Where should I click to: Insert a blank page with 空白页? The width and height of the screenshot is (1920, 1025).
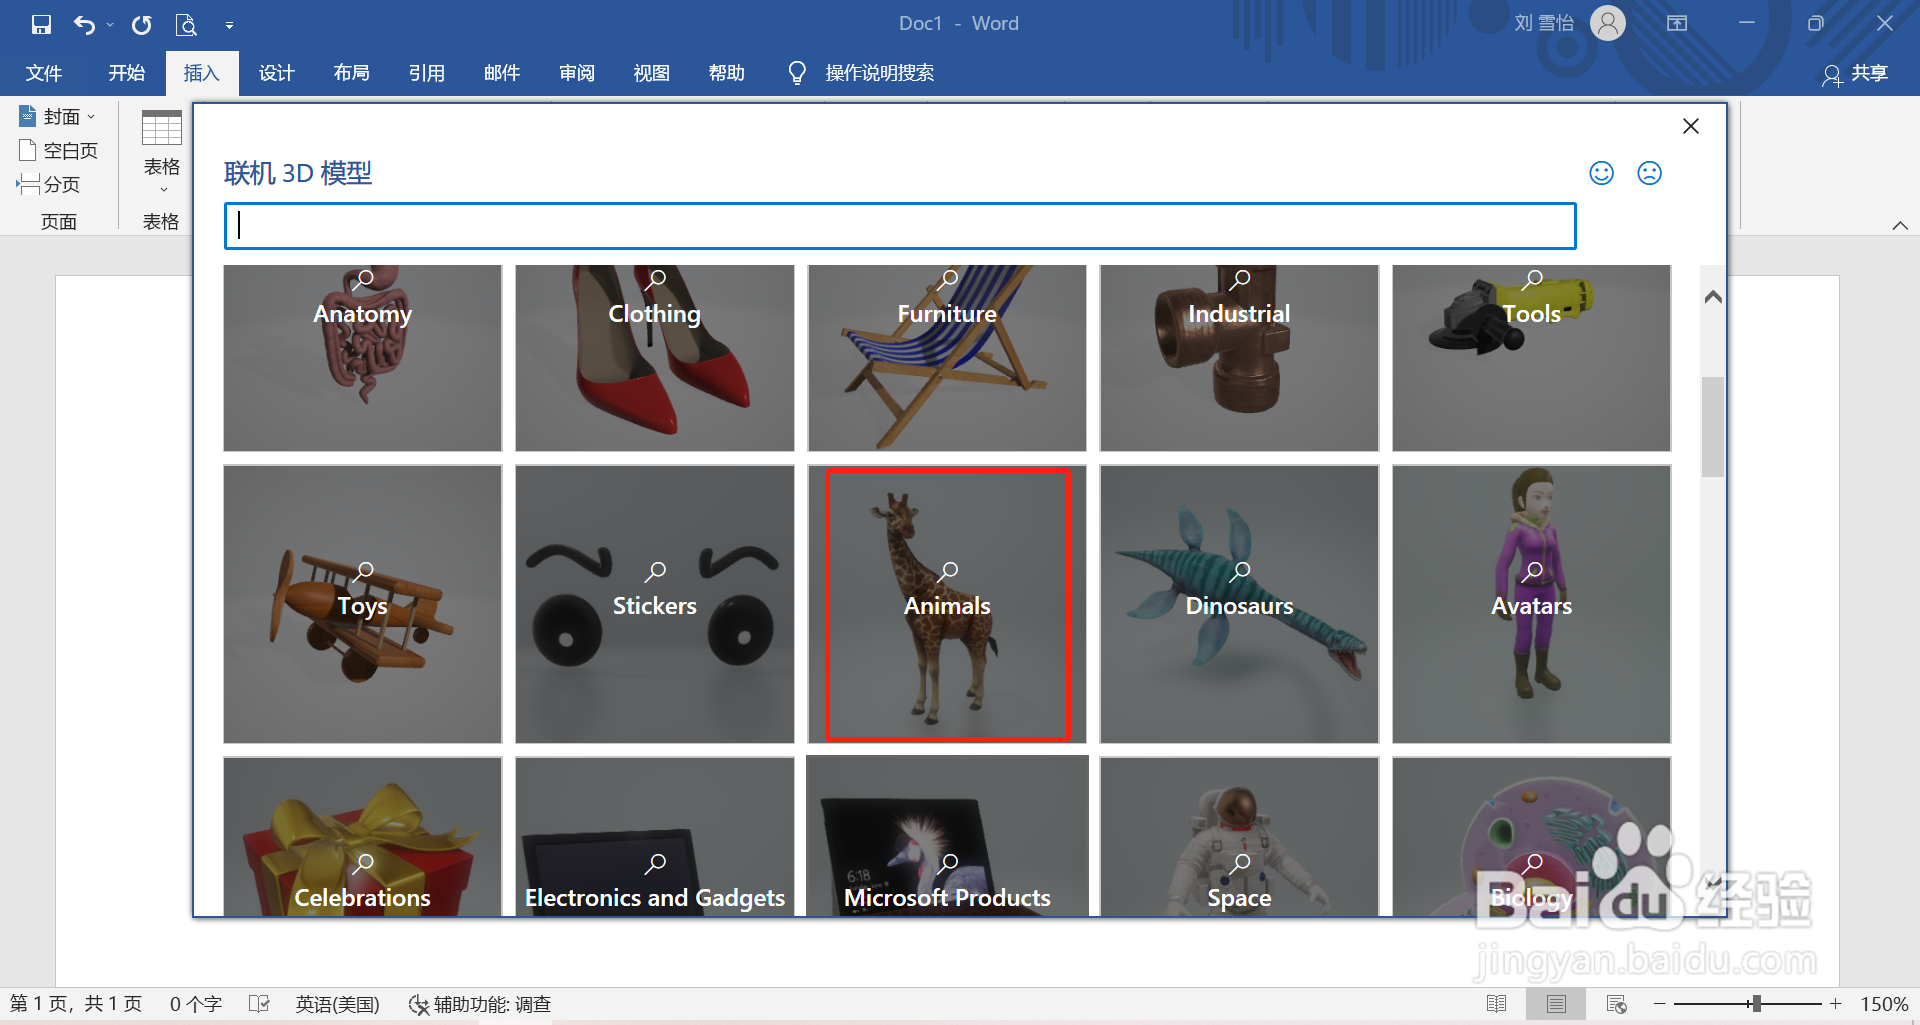pyautogui.click(x=58, y=149)
